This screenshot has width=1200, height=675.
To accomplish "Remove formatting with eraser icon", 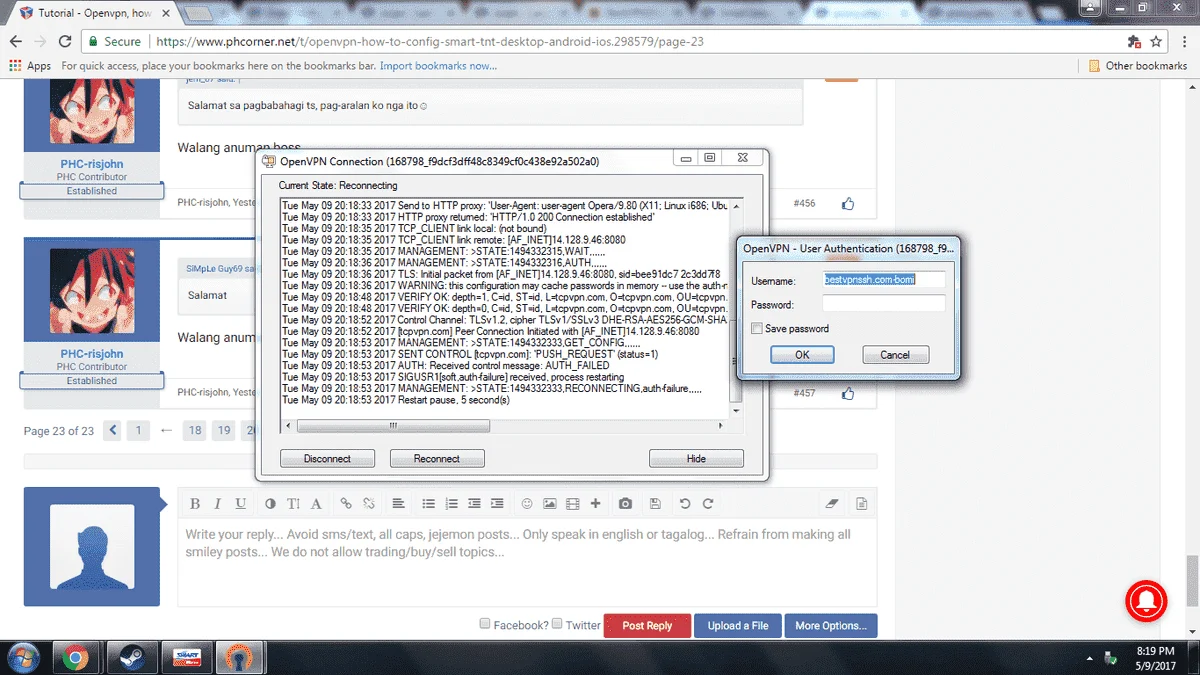I will pyautogui.click(x=831, y=503).
